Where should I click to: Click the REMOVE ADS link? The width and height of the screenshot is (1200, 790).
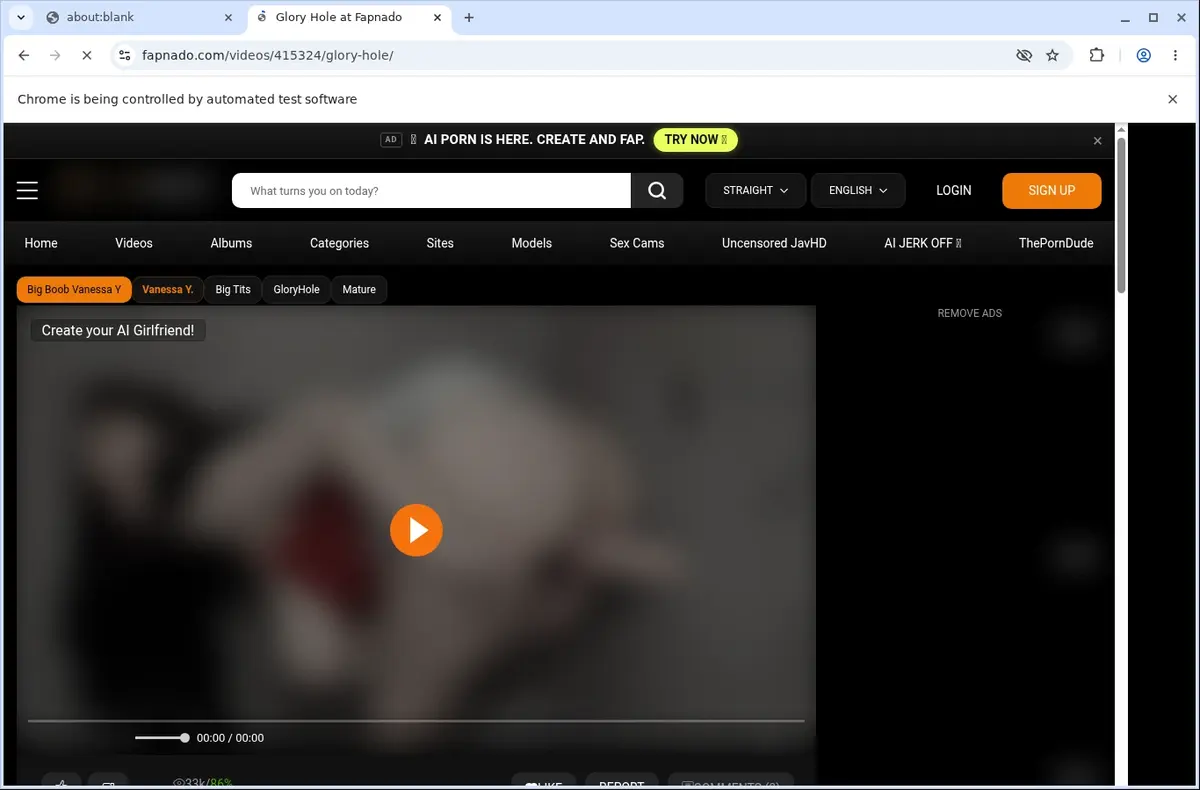point(970,313)
